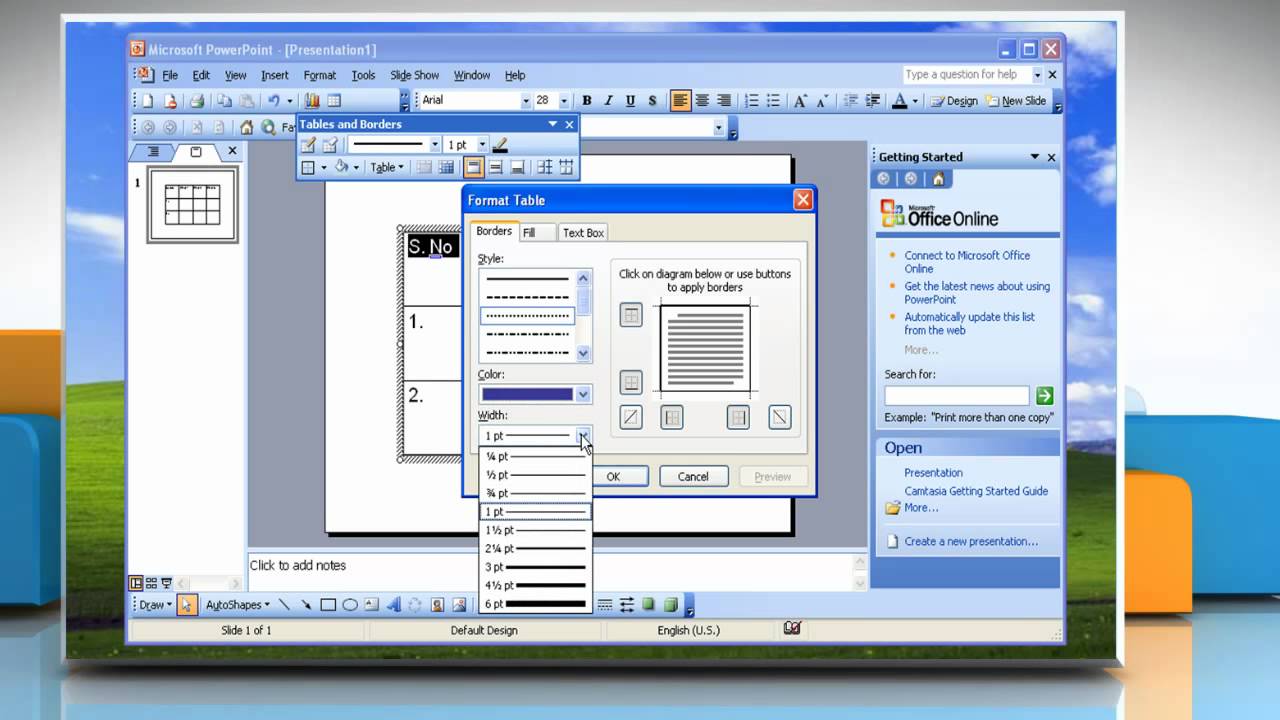Open Fill Color dropdown arrow in Tables and Borders
Image resolution: width=1280 pixels, height=720 pixels.
coord(356,168)
